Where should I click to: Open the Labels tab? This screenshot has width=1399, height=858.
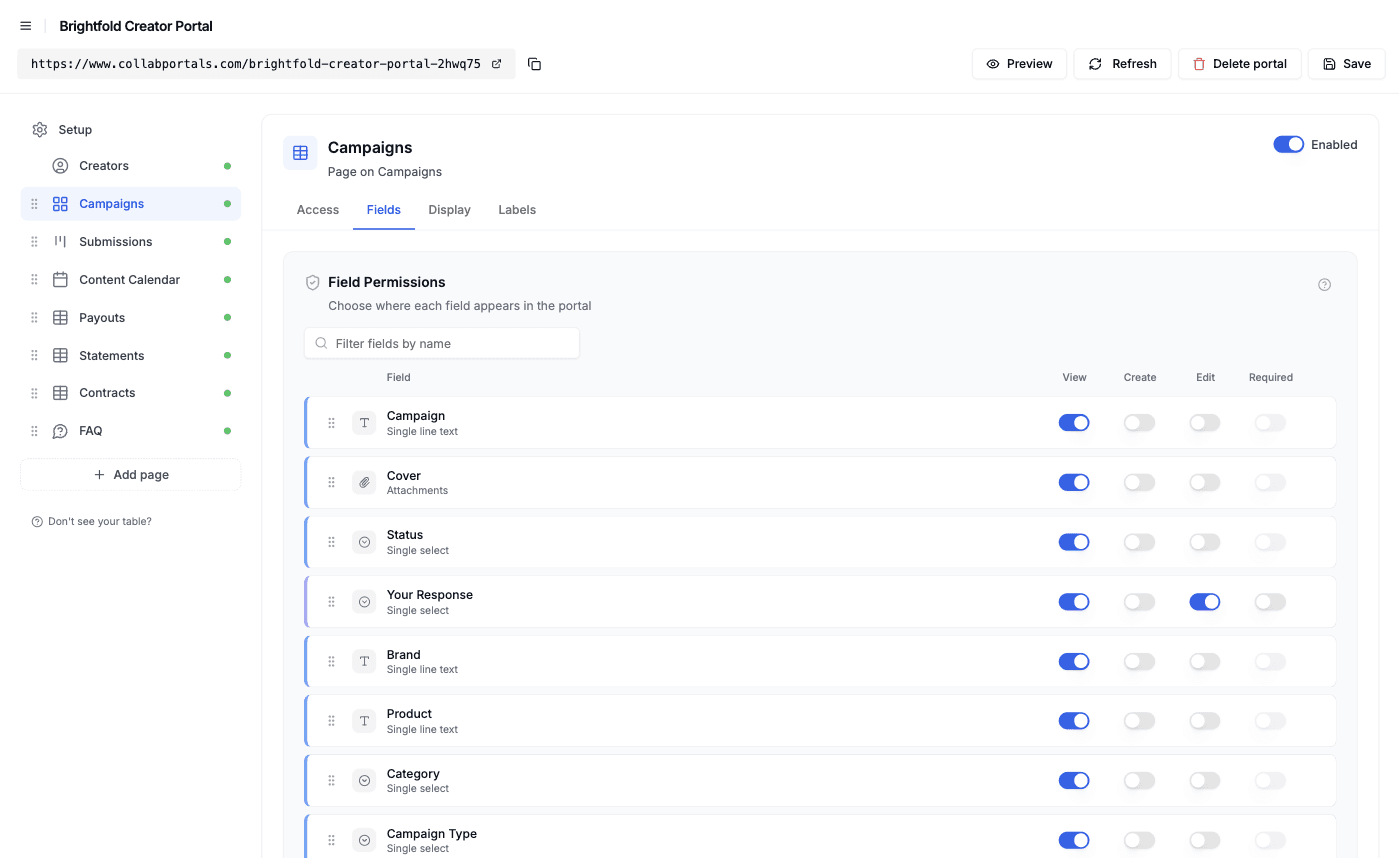[517, 210]
